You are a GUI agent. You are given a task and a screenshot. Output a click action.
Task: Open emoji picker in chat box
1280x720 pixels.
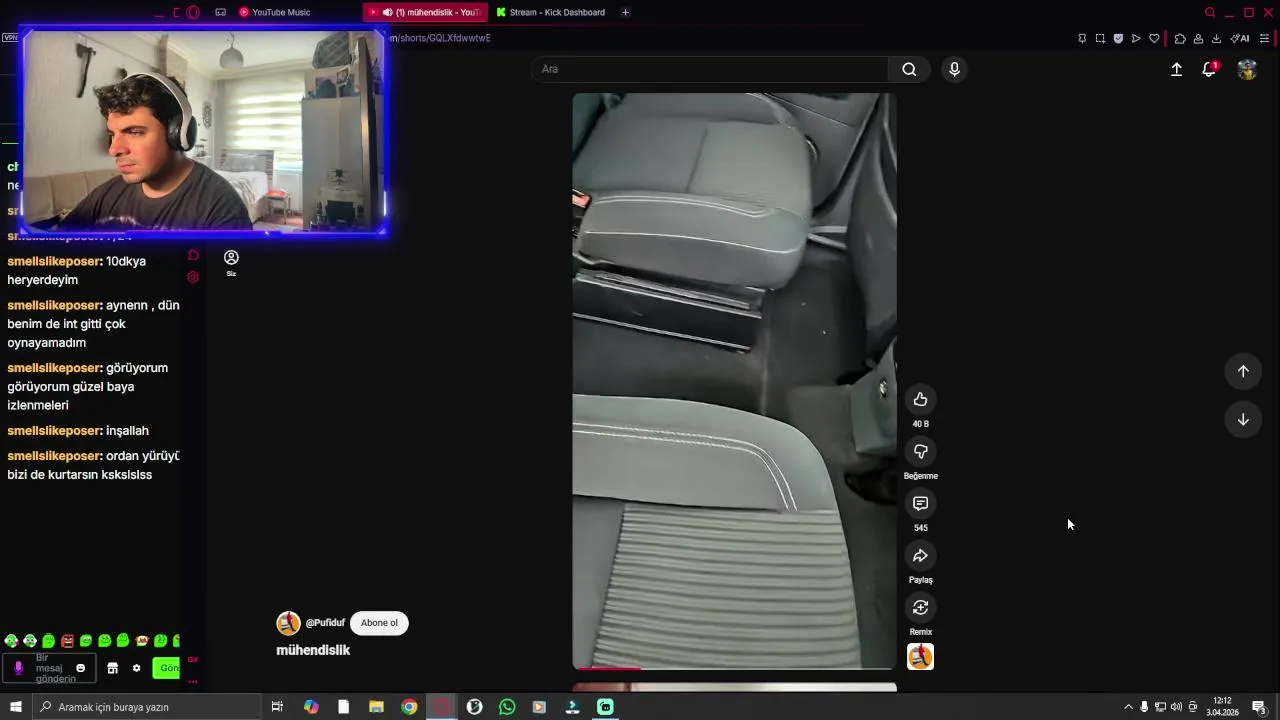coord(81,668)
